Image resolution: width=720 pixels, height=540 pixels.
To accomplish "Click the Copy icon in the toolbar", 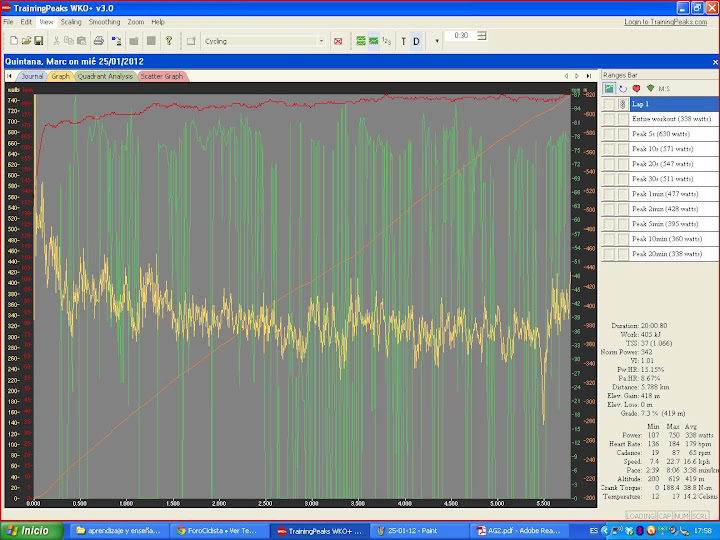I will [69, 41].
